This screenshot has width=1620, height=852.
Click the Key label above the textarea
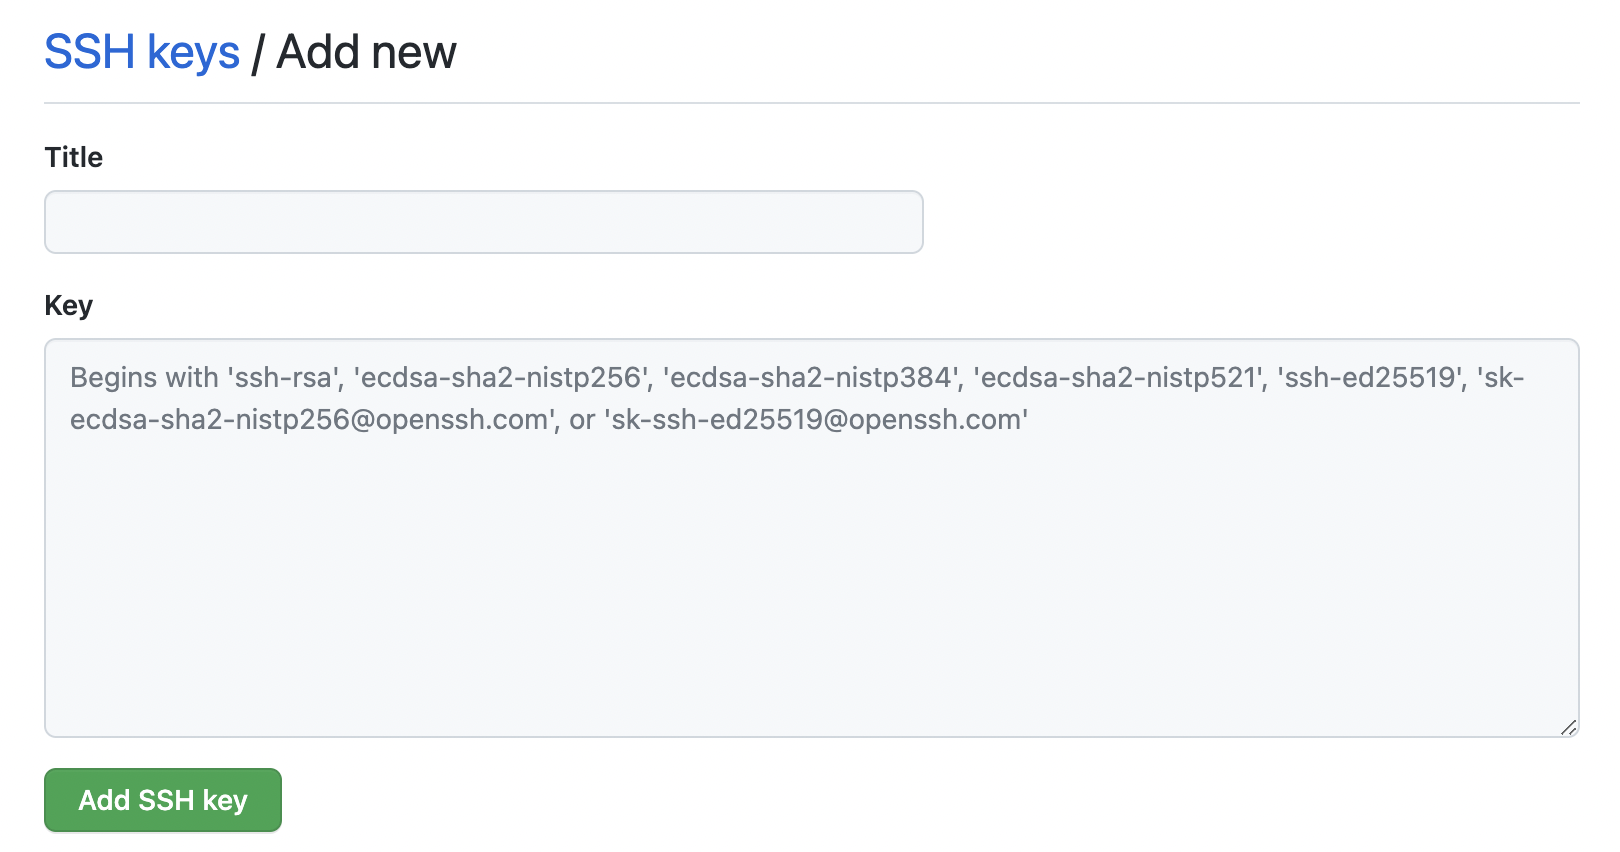point(68,305)
